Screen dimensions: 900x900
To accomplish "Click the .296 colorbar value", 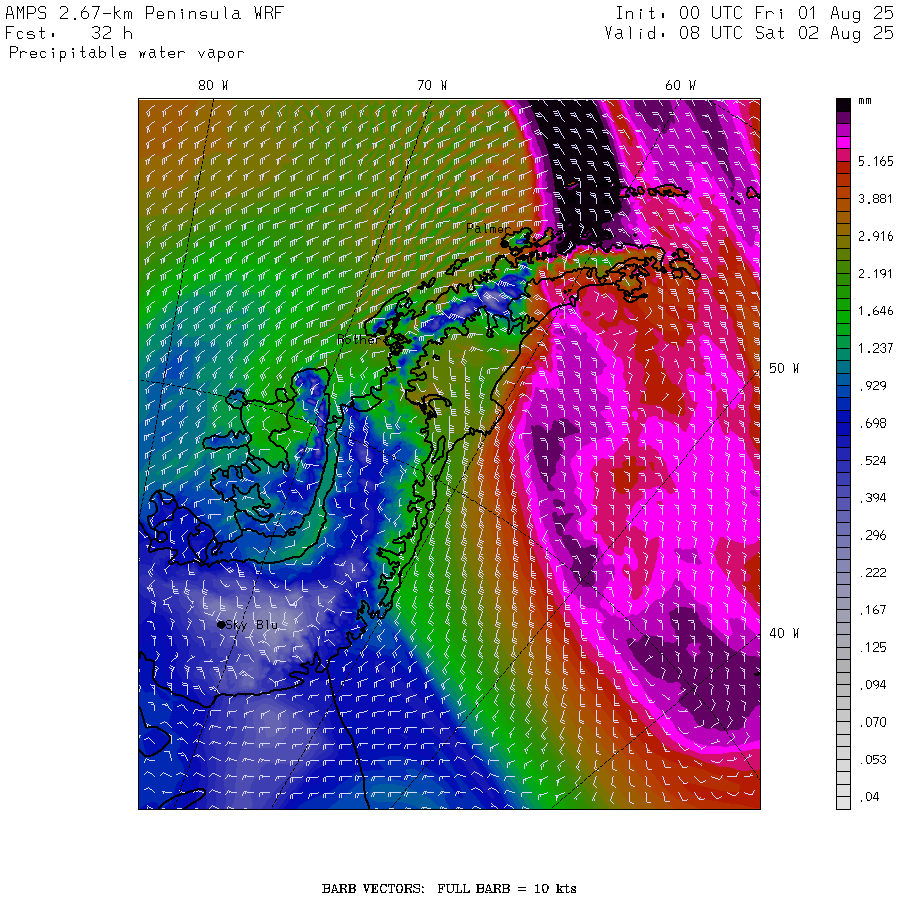I will click(875, 536).
